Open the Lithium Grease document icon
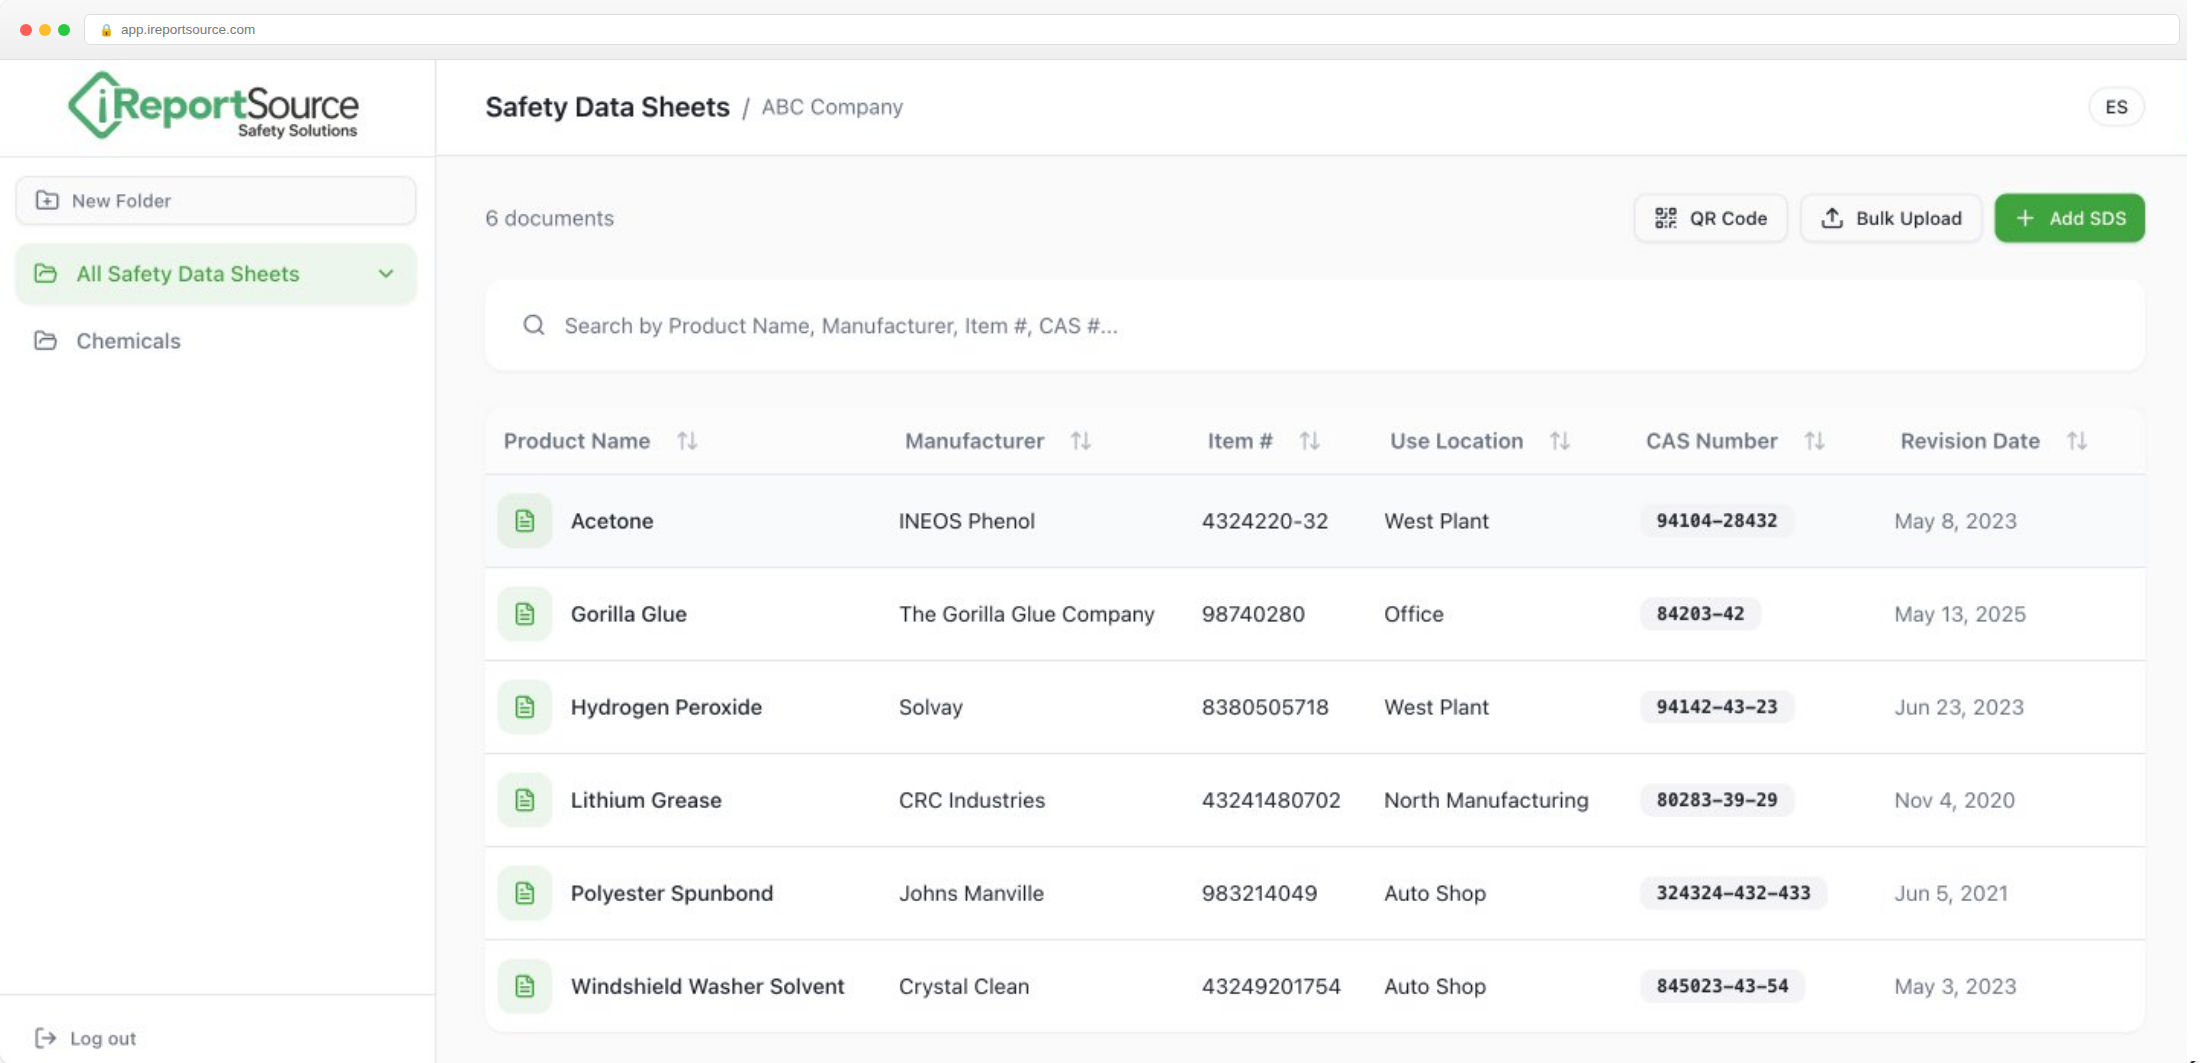This screenshot has width=2200, height=1063. click(525, 799)
